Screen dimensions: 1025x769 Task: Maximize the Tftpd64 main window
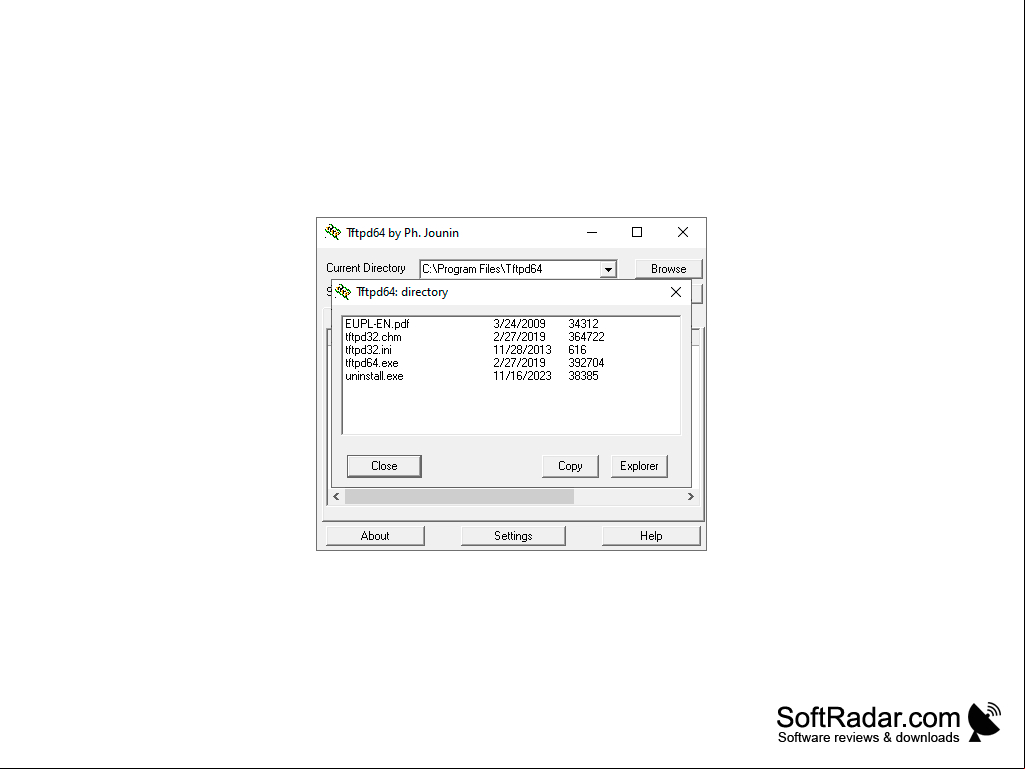[x=637, y=232]
